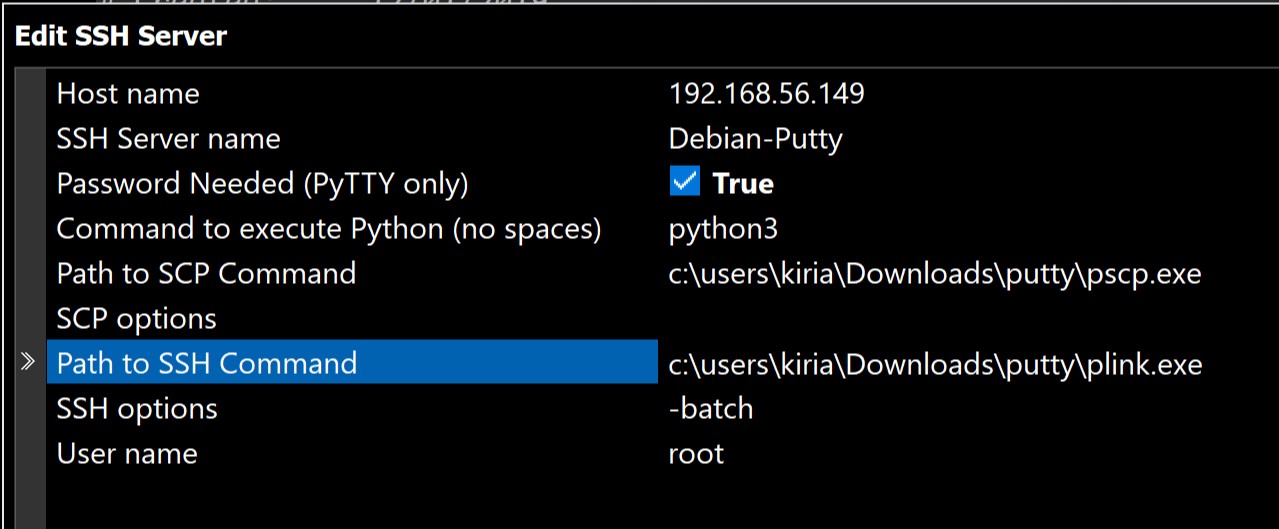
Task: Toggle the Password Needed checkbox
Action: click(685, 183)
